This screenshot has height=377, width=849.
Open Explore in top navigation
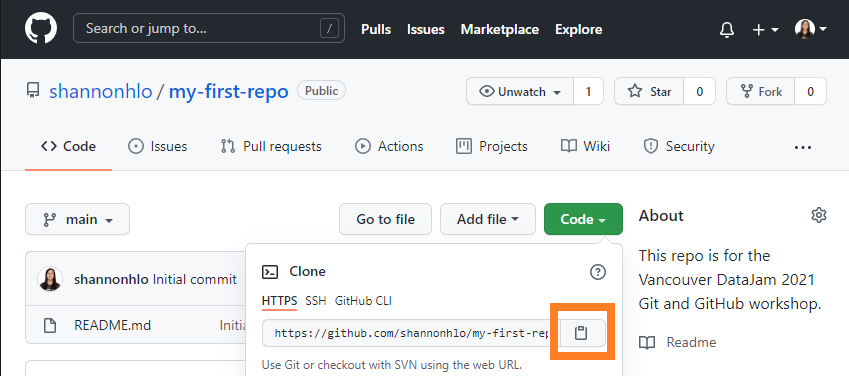coord(578,29)
